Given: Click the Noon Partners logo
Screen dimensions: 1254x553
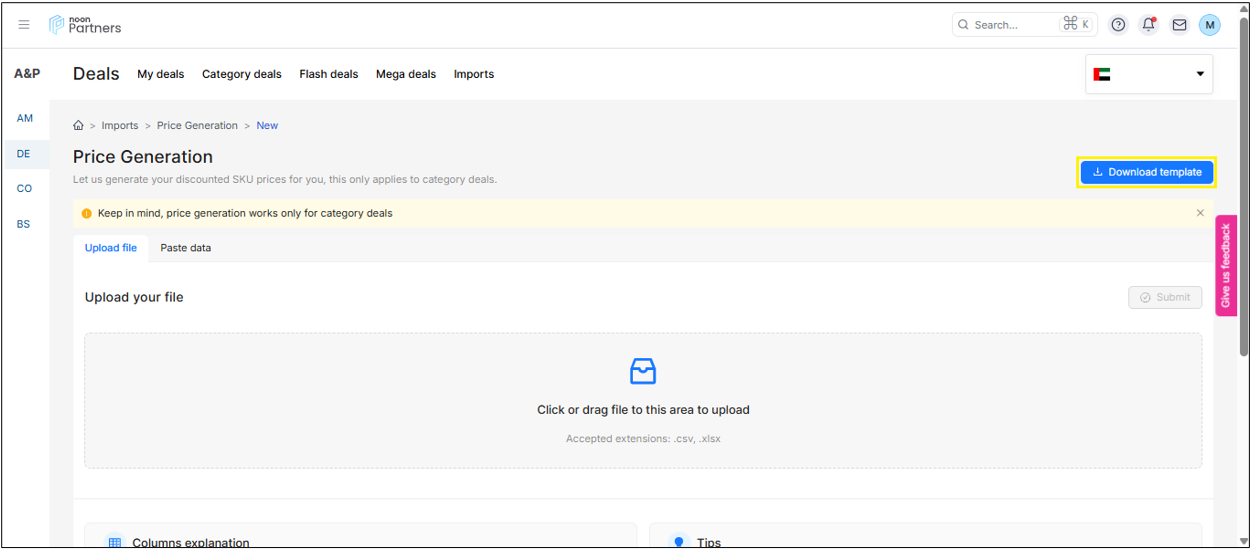Looking at the screenshot, I should [x=86, y=25].
